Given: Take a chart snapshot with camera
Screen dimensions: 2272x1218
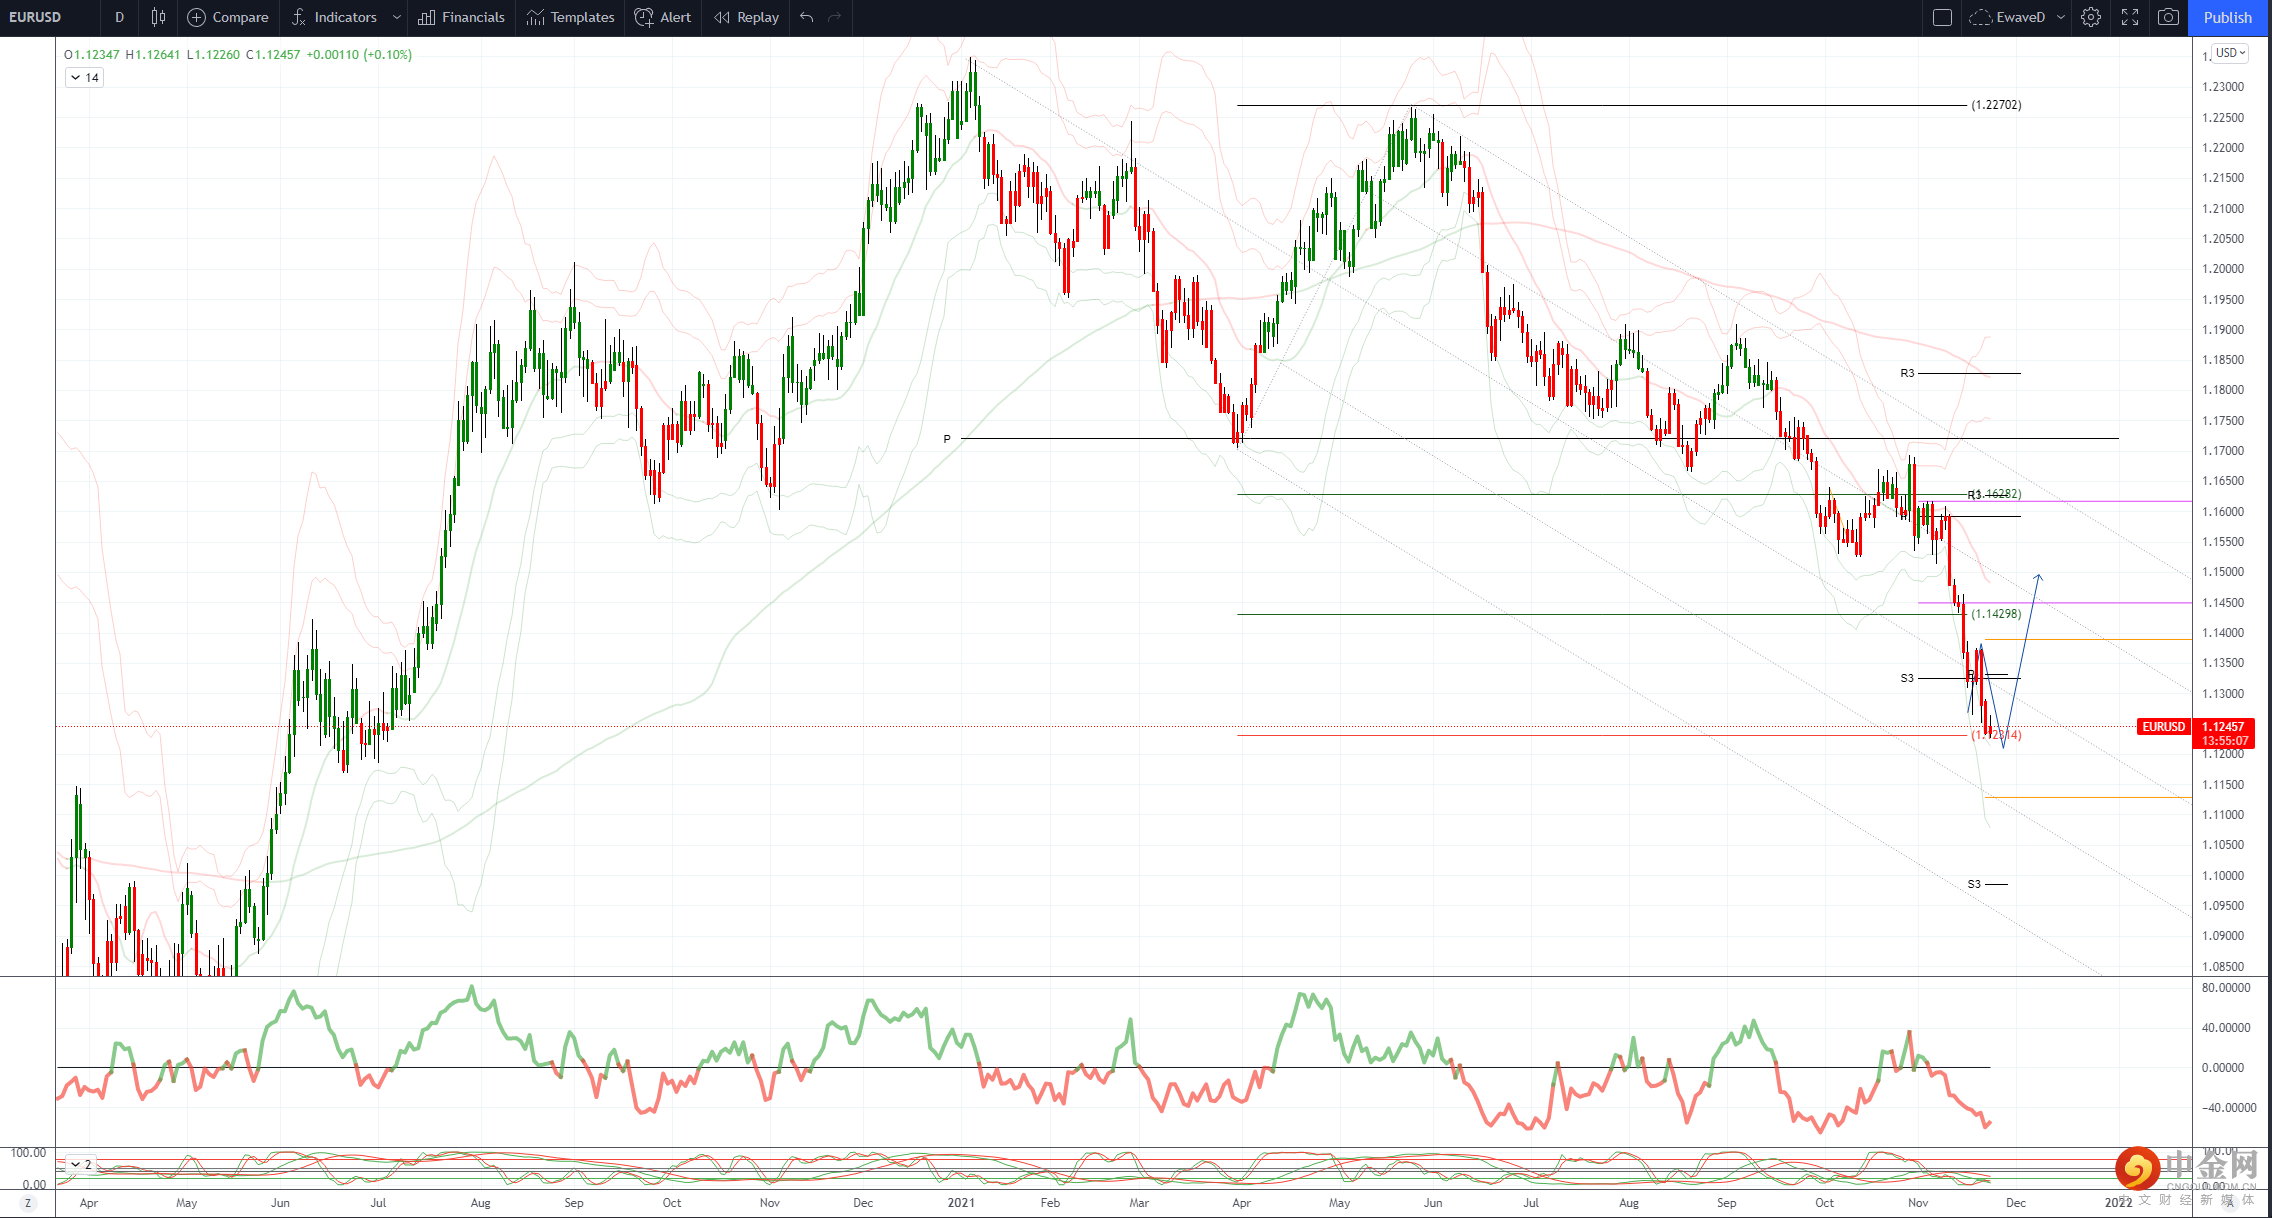Looking at the screenshot, I should 2168,17.
